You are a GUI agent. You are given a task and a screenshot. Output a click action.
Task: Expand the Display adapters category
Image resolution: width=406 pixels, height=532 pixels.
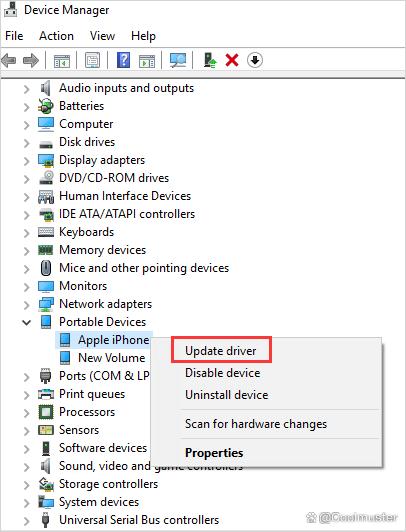[x=26, y=160]
